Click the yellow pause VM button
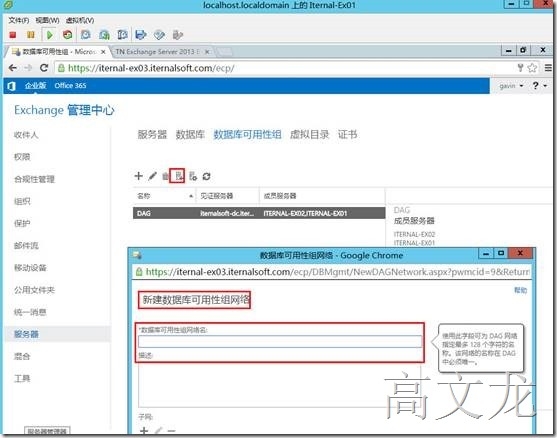This screenshot has height=438, width=557. [31, 35]
